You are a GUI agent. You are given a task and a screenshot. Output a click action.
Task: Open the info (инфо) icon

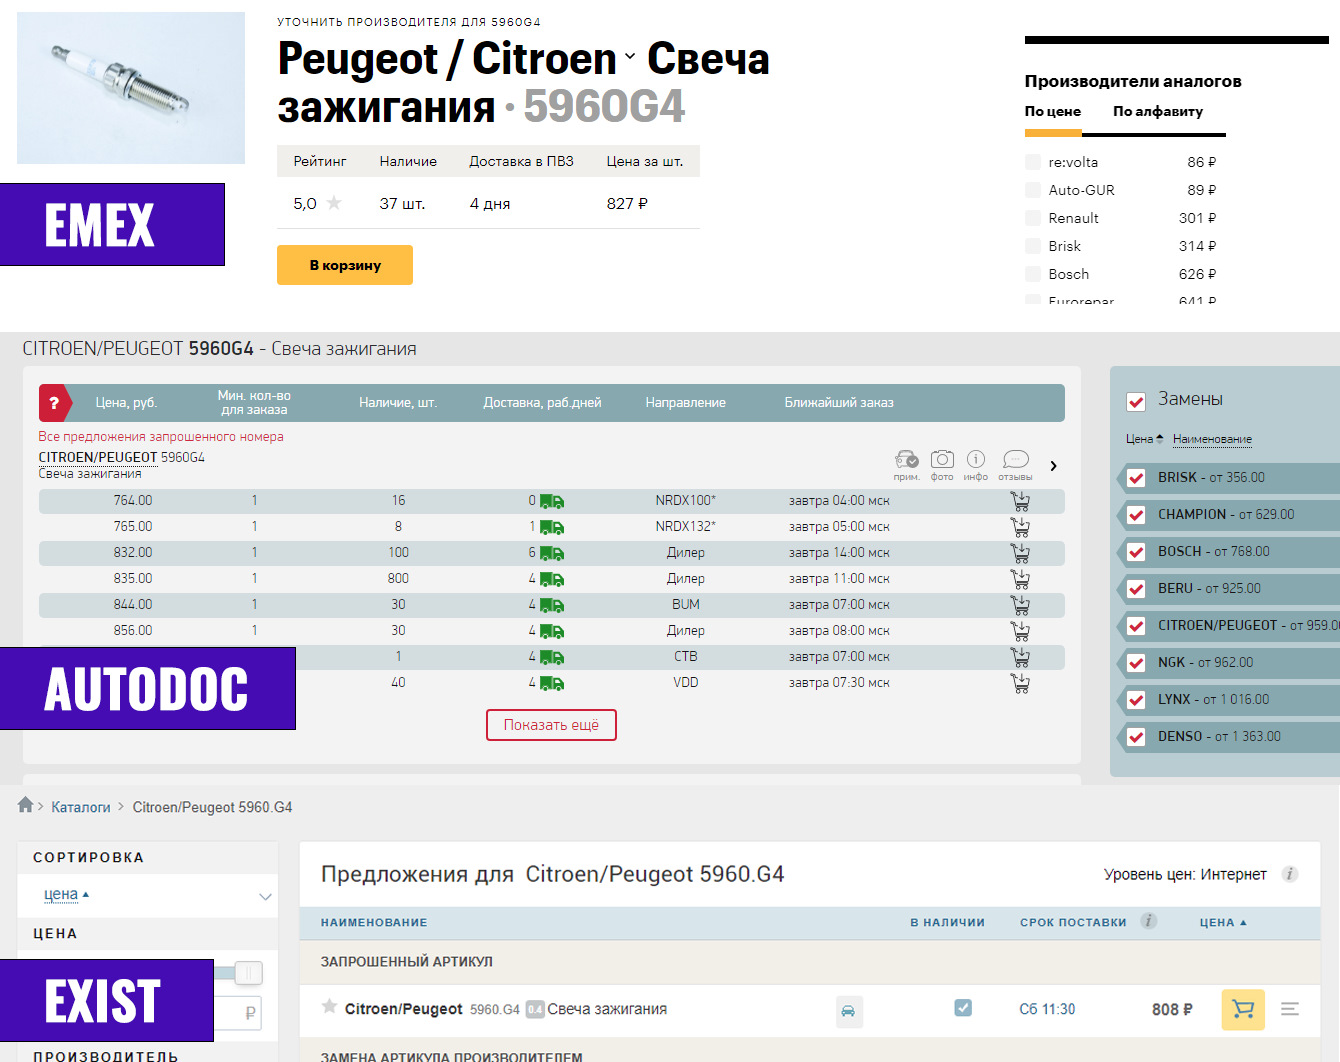[x=976, y=459]
